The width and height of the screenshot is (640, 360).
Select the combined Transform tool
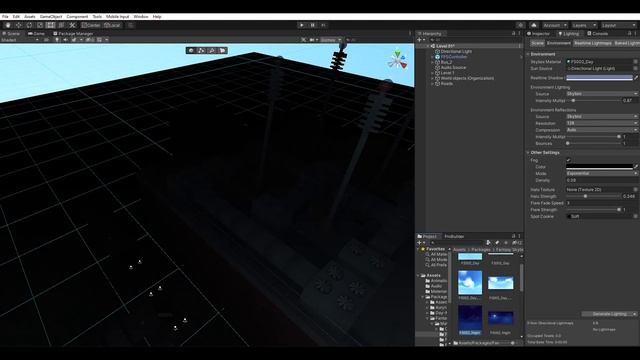(61, 25)
